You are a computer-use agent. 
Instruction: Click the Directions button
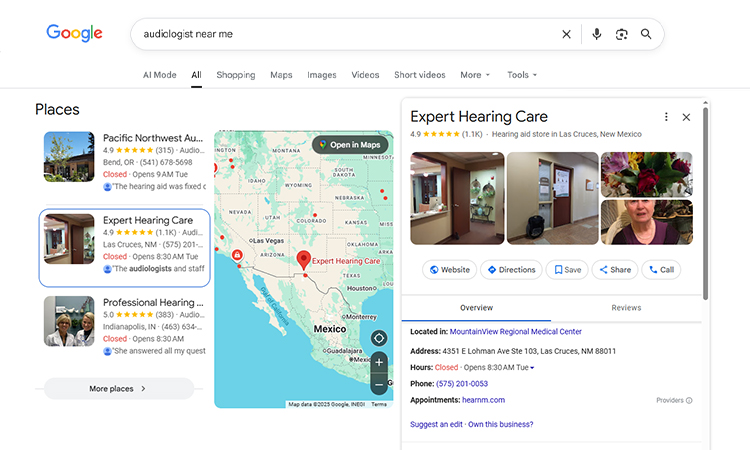click(x=511, y=270)
